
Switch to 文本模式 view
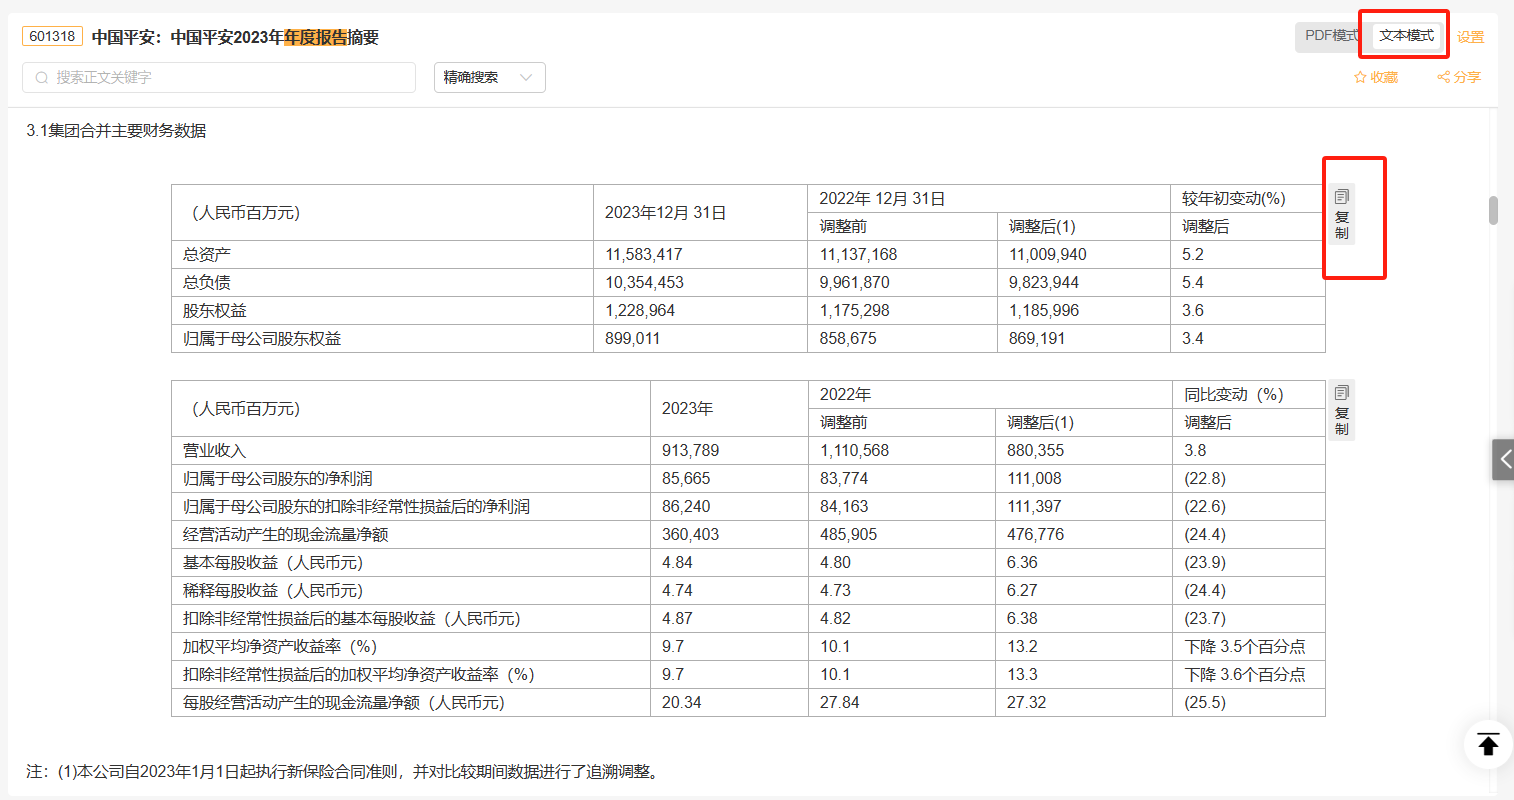[x=1406, y=36]
